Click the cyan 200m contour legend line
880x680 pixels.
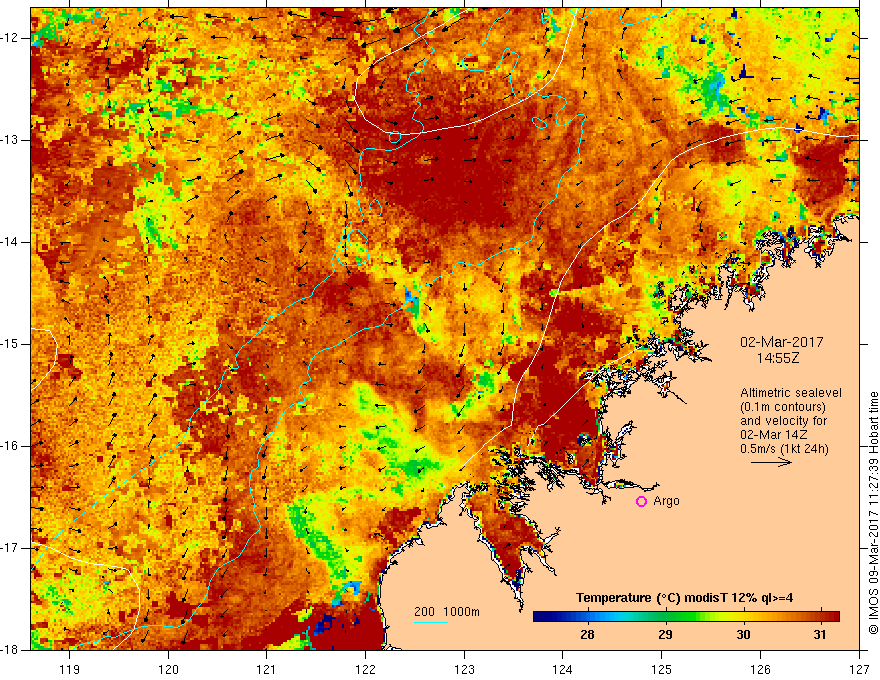coord(431,622)
